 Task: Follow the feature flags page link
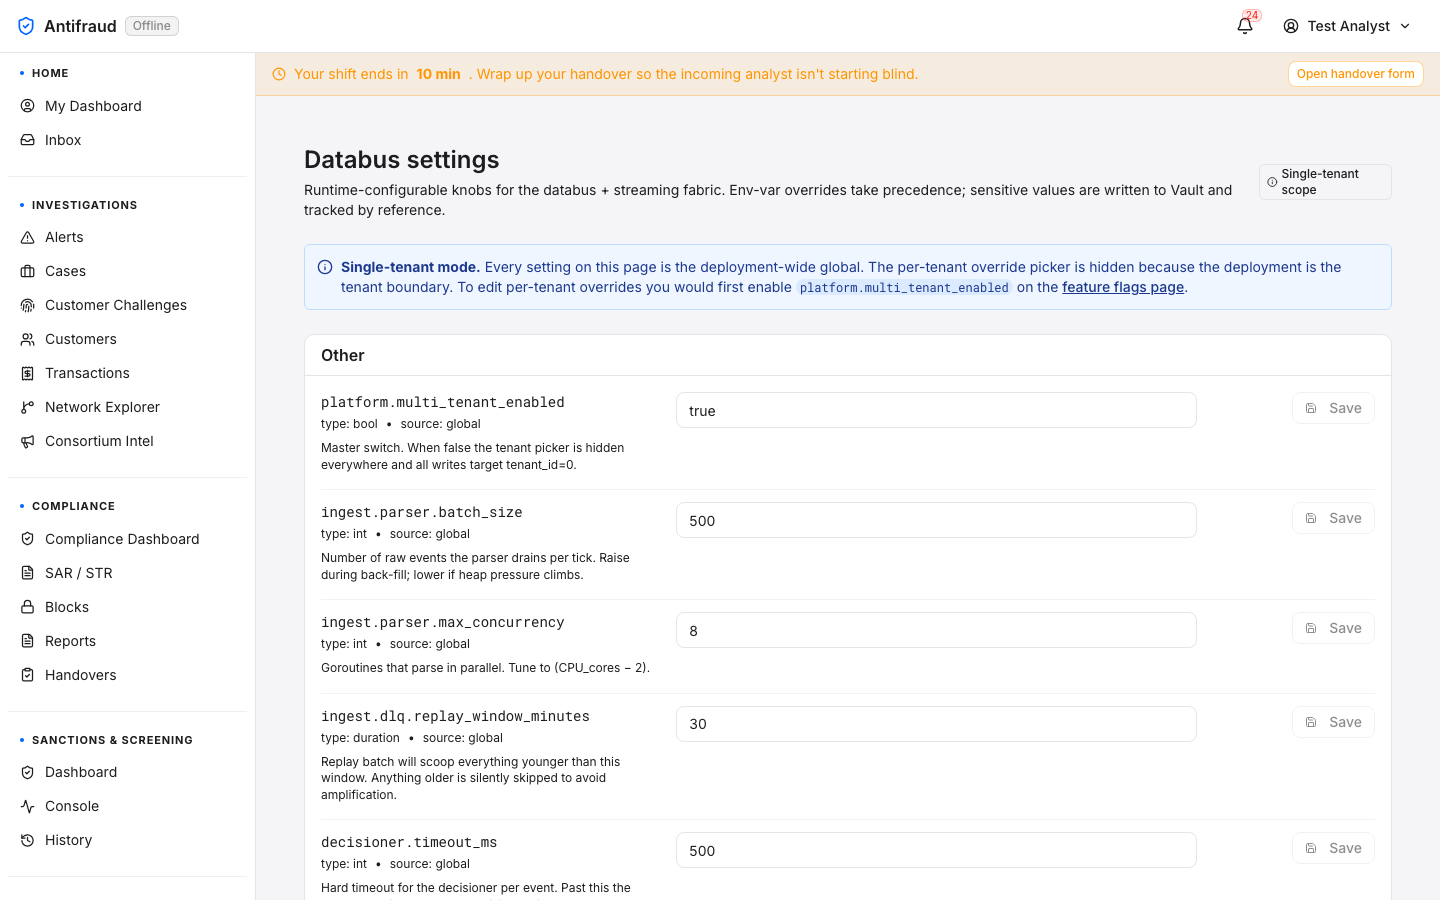pyautogui.click(x=1123, y=287)
